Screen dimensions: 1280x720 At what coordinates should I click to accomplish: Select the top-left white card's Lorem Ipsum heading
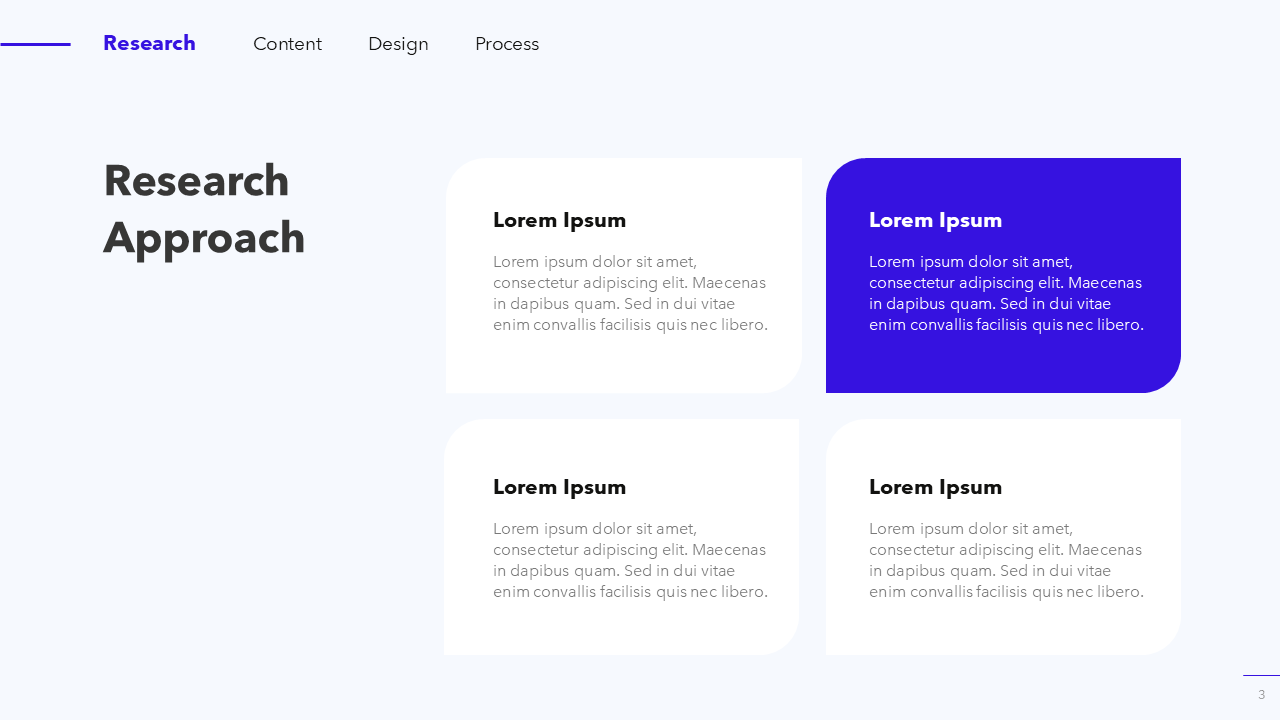(x=559, y=220)
